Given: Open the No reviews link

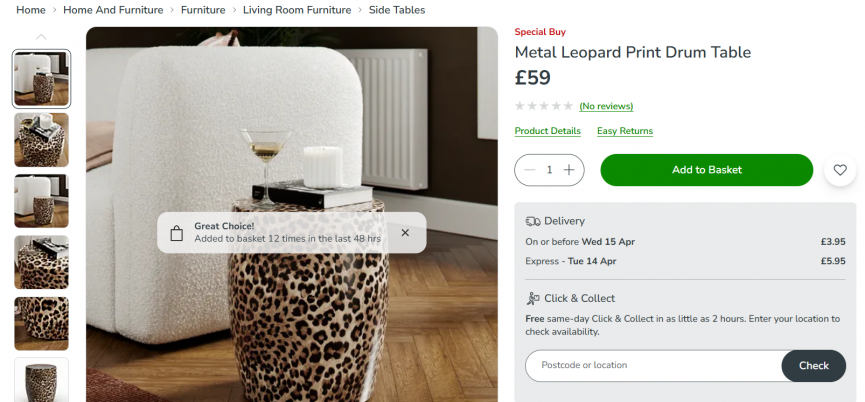Looking at the screenshot, I should tap(606, 106).
